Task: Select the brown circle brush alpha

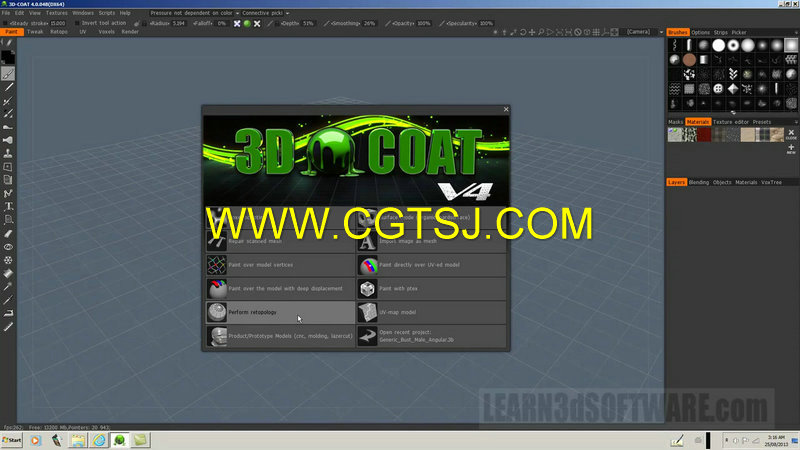Action: tap(689, 60)
